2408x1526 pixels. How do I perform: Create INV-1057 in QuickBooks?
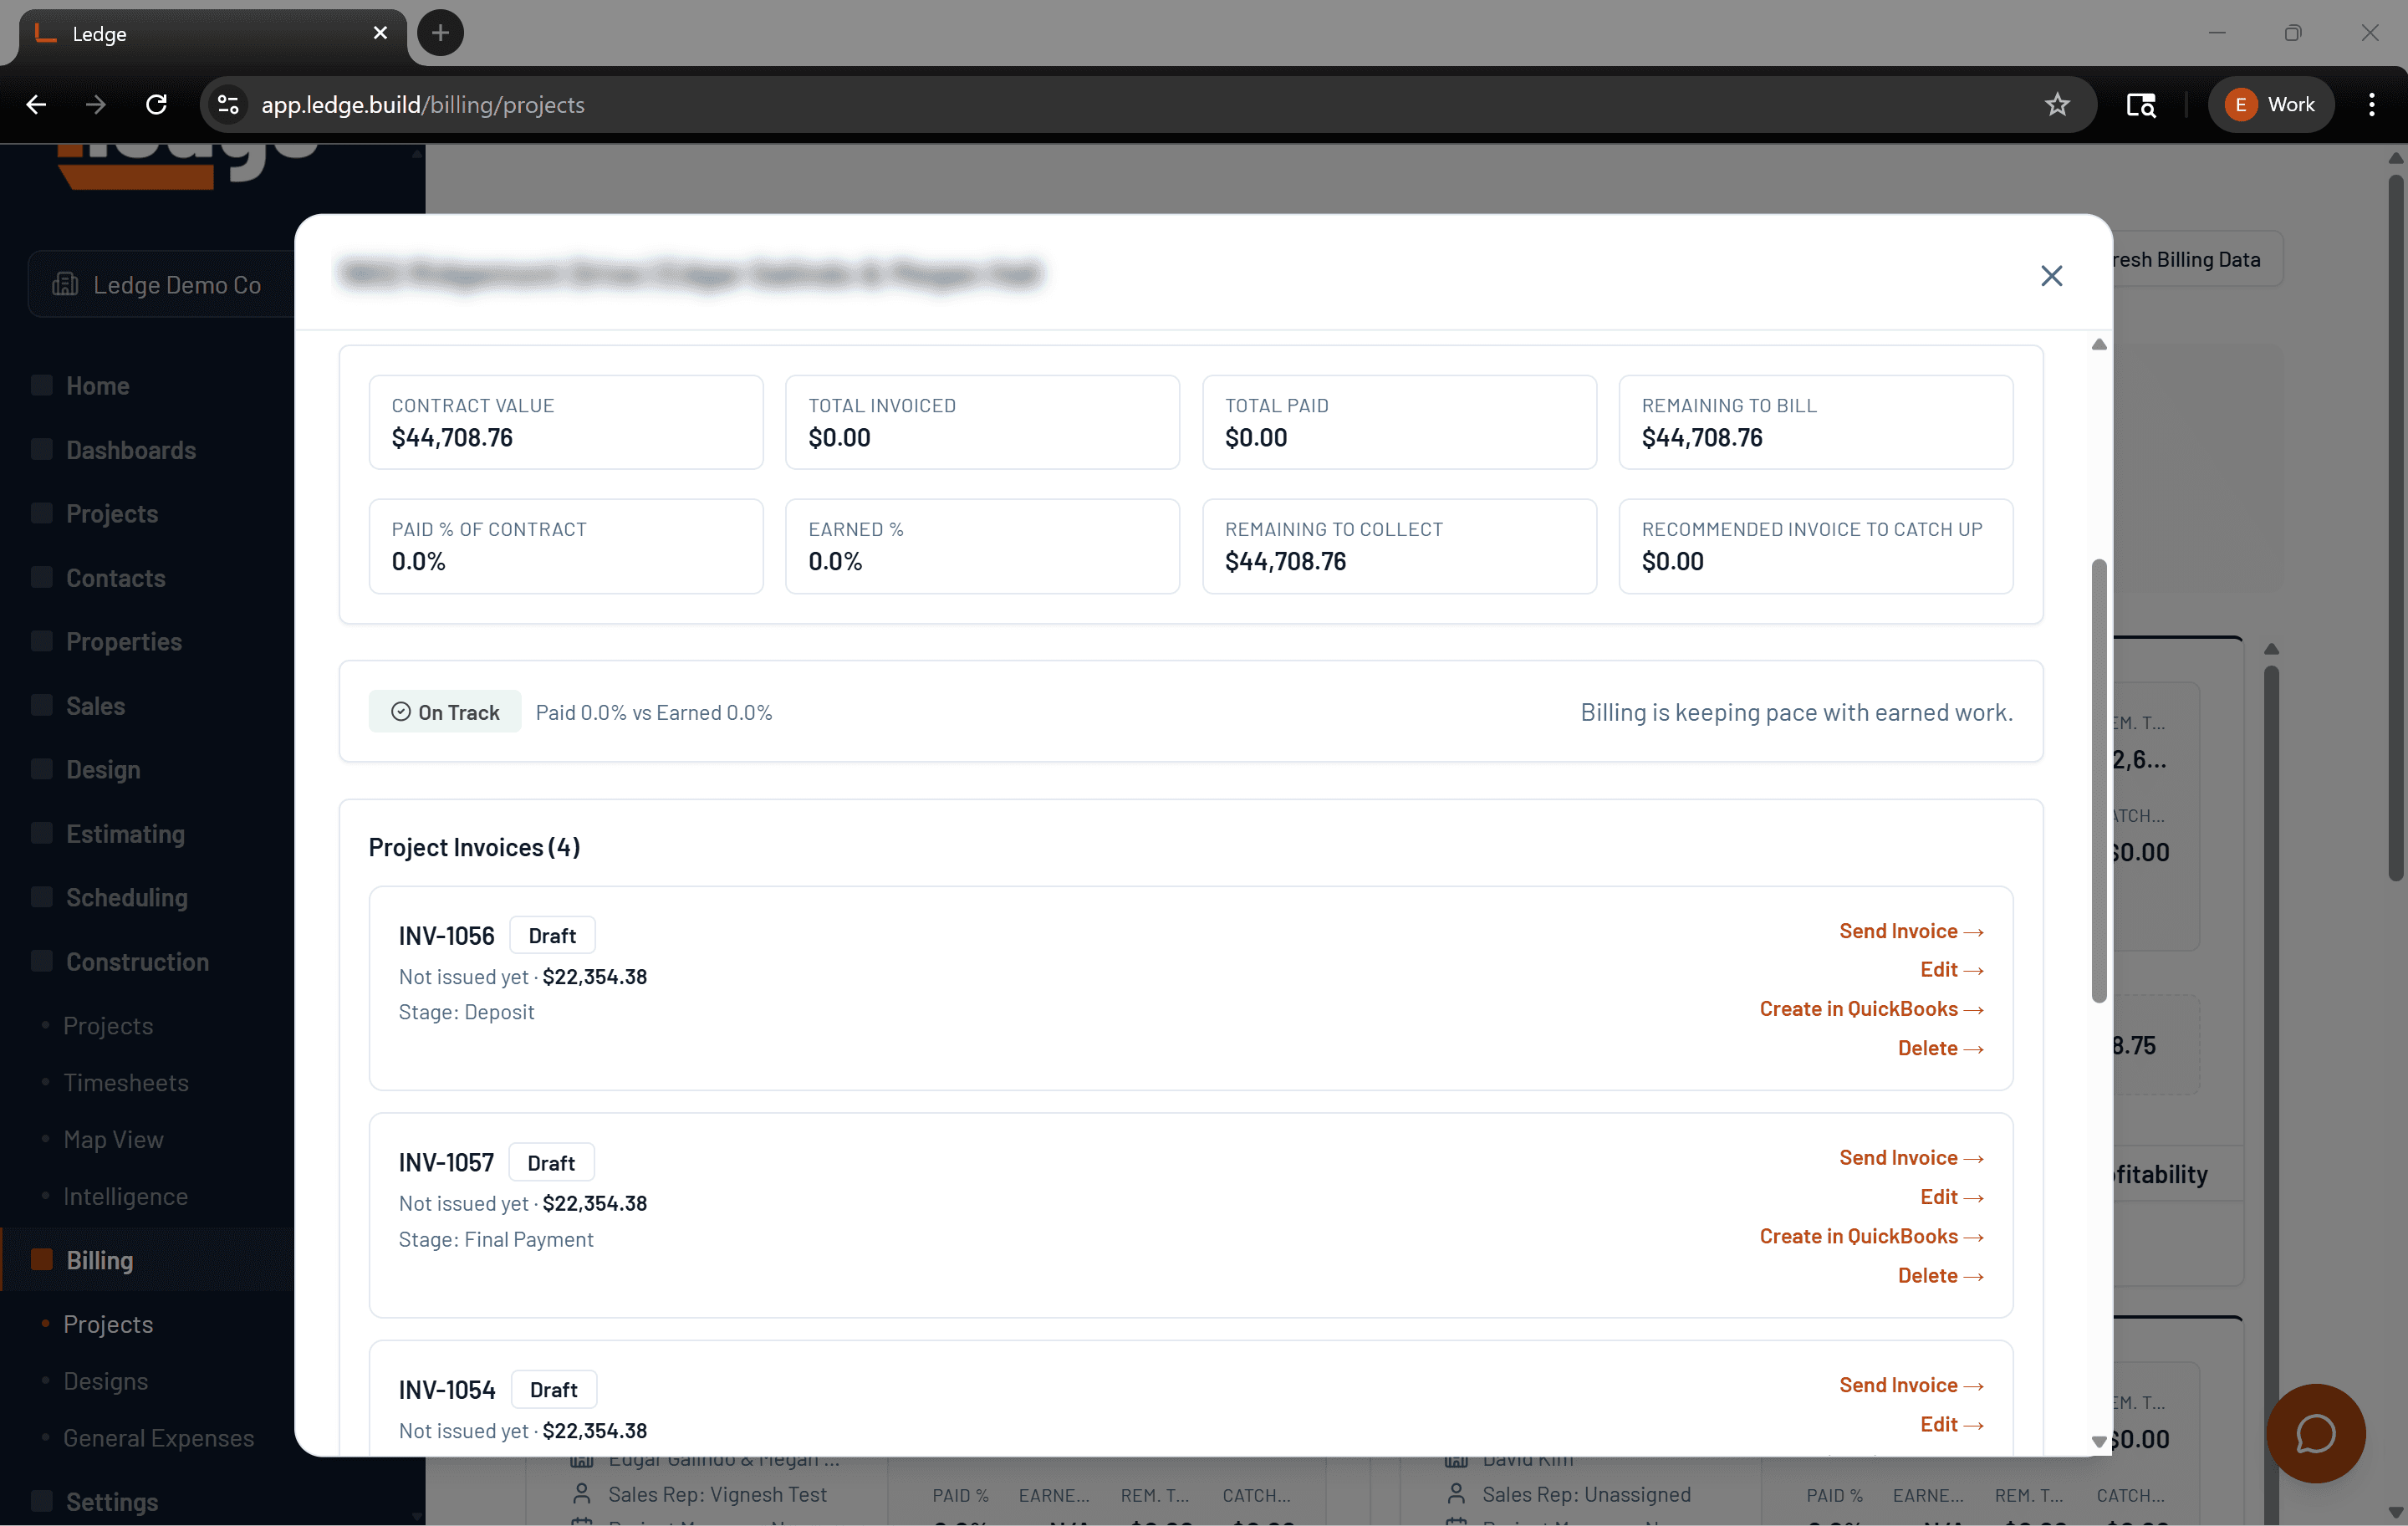click(x=1871, y=1235)
